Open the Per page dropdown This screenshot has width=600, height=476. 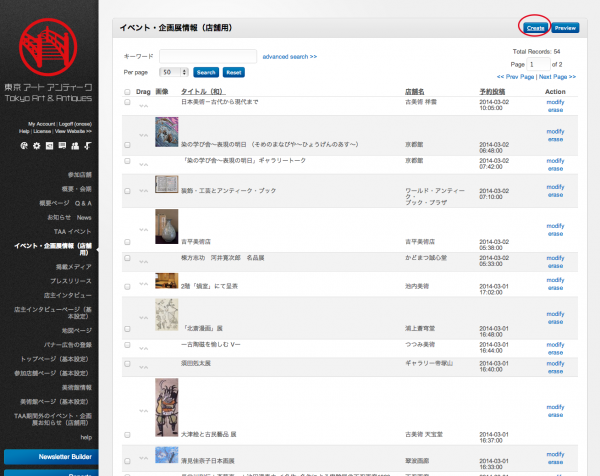coord(172,72)
